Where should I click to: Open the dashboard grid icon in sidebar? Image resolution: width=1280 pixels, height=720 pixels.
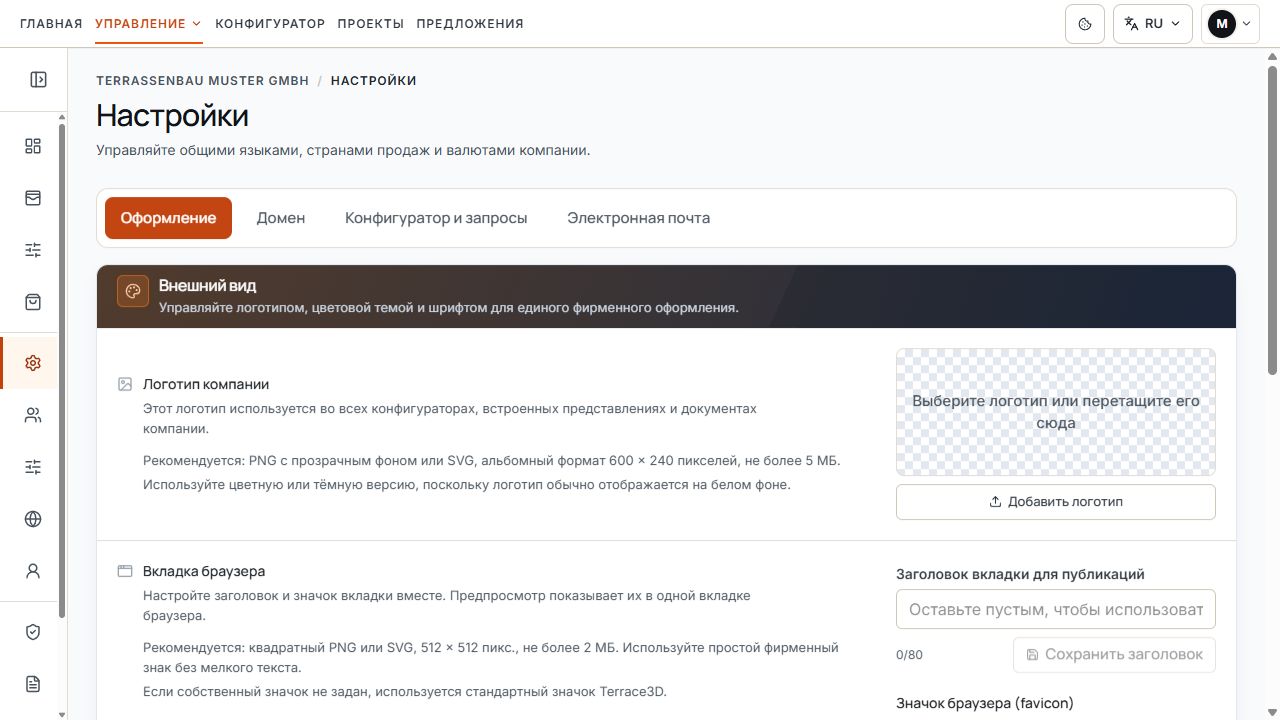(x=33, y=146)
